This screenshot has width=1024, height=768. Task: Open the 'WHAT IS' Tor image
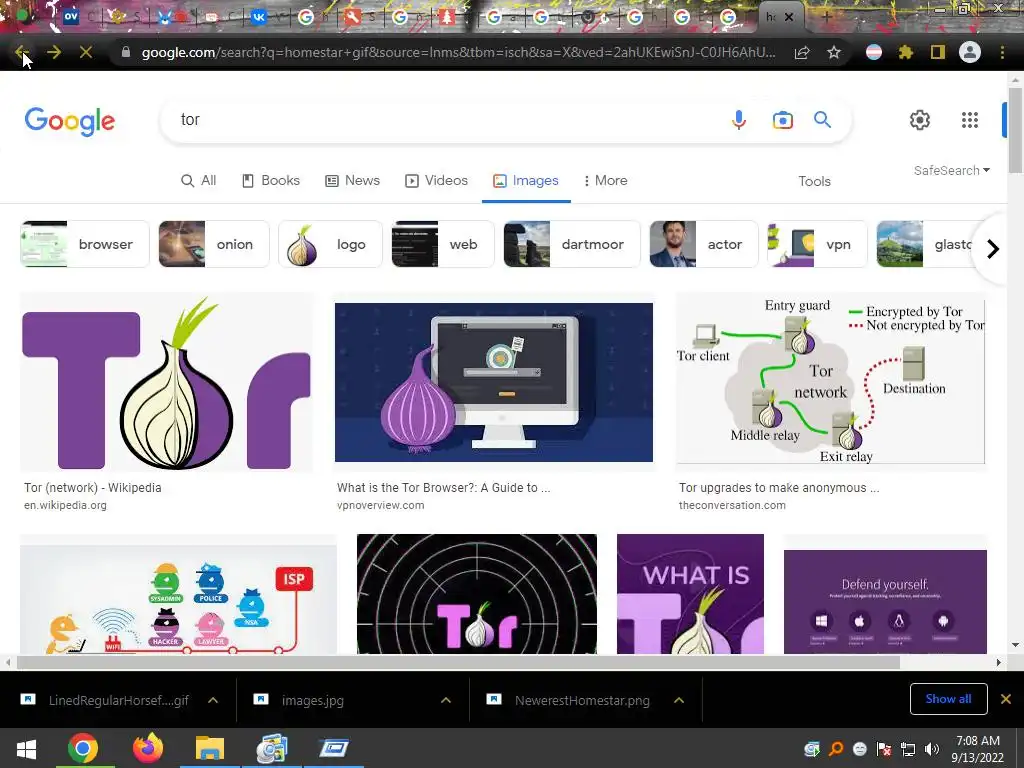point(690,594)
